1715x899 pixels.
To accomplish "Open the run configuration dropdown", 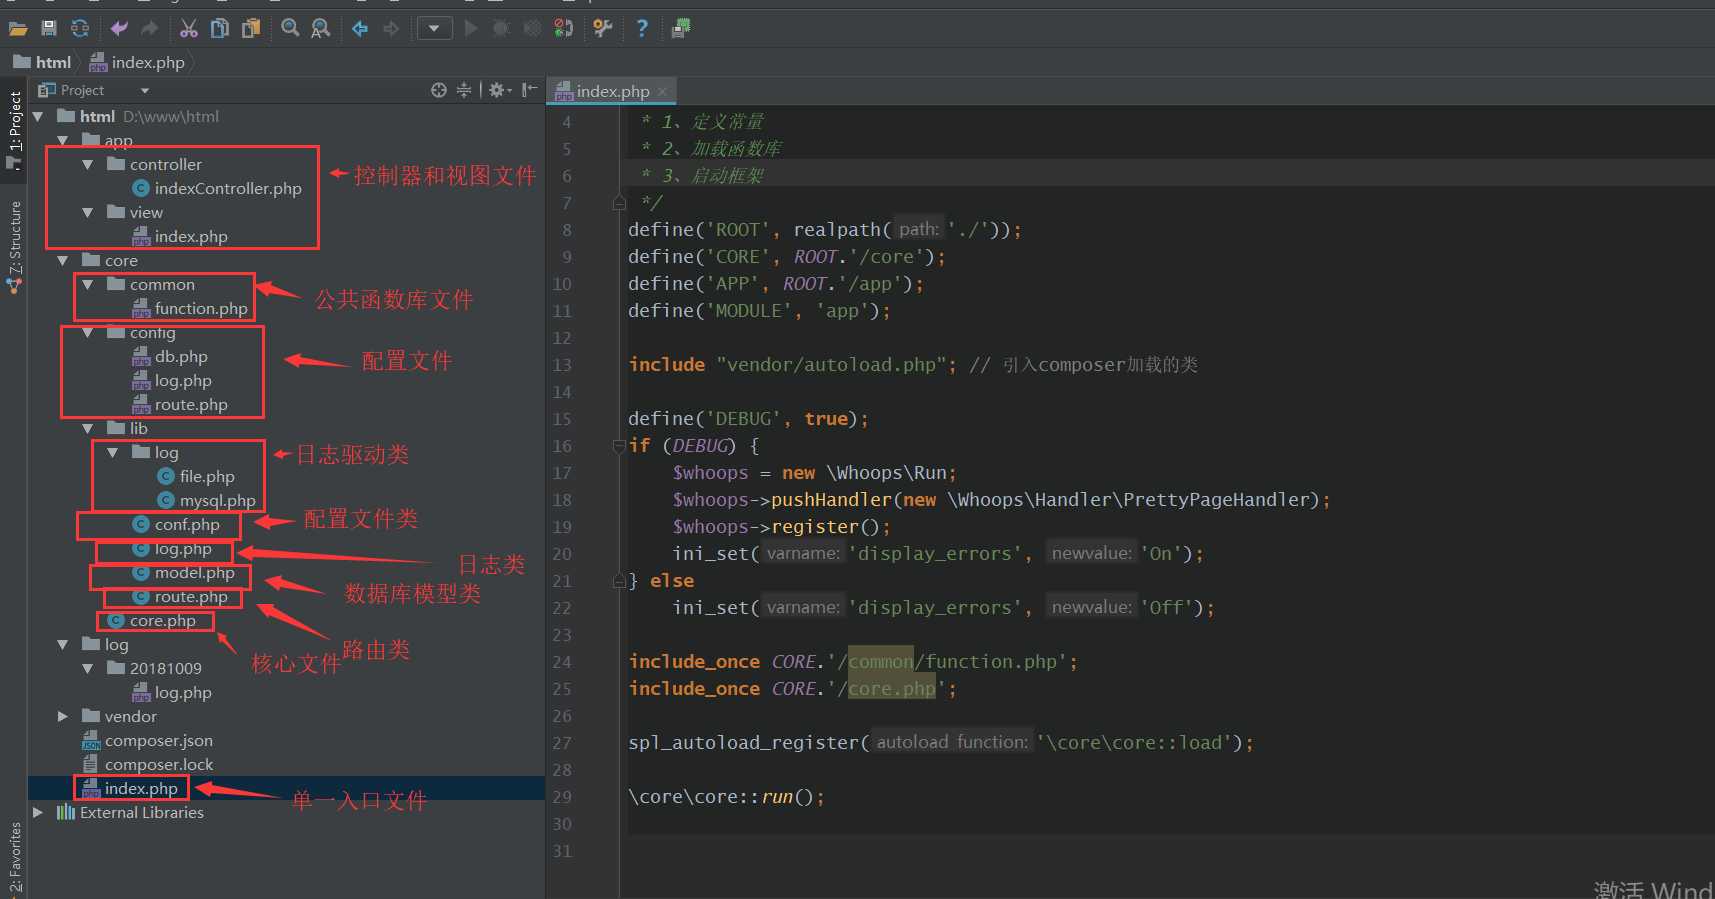I will point(434,29).
